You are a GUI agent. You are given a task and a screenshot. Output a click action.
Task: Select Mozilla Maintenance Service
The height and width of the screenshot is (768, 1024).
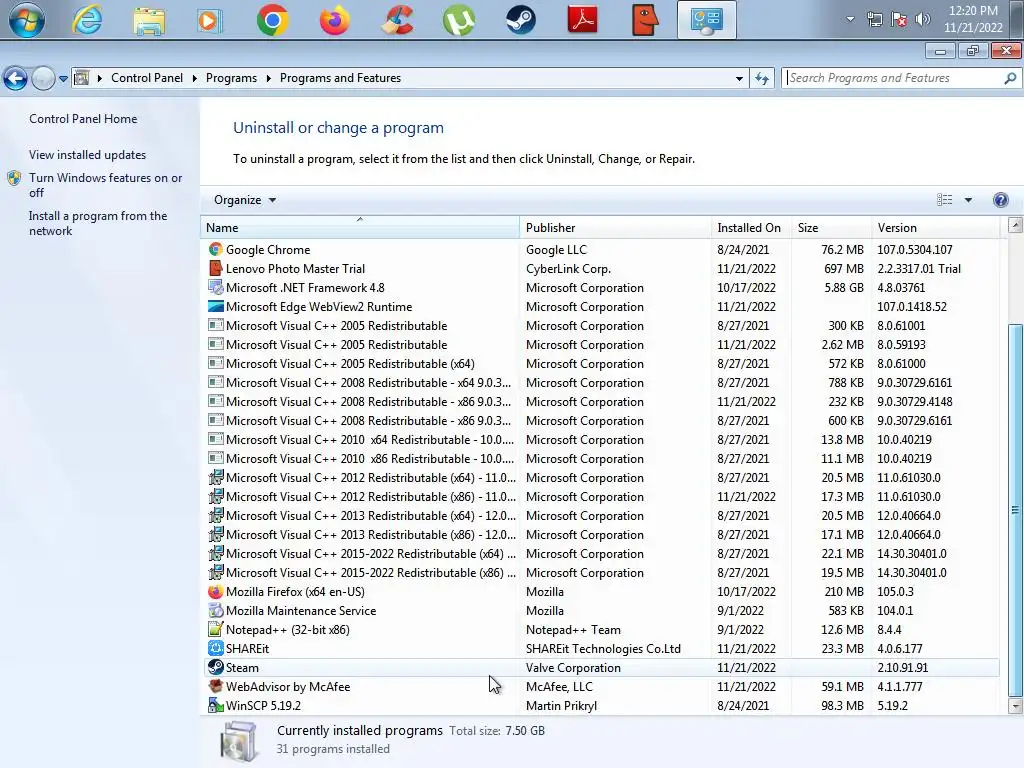600,610
